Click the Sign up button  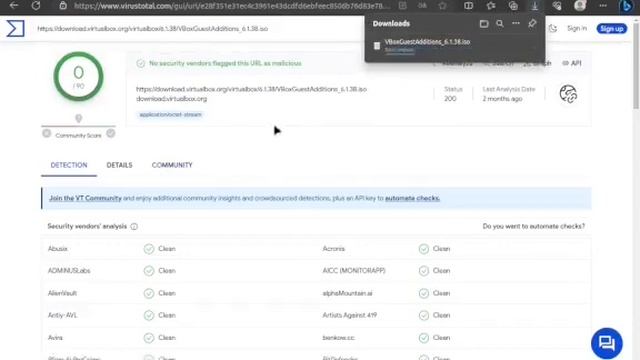[x=611, y=29]
